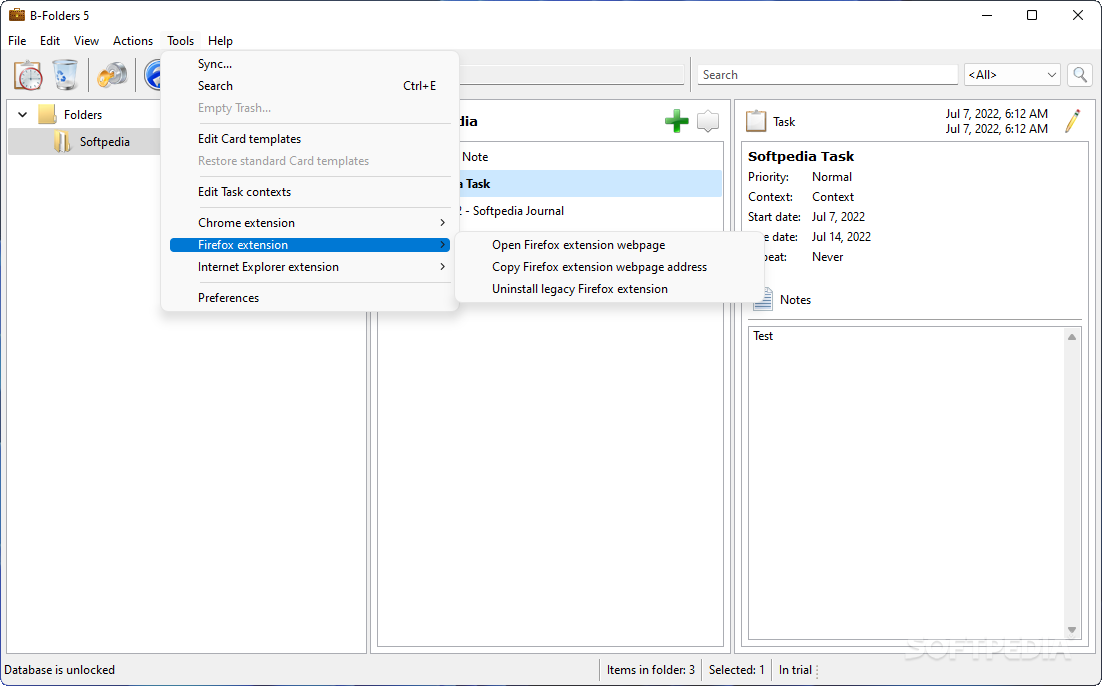
Task: Open the Edit menu
Action: pos(49,41)
